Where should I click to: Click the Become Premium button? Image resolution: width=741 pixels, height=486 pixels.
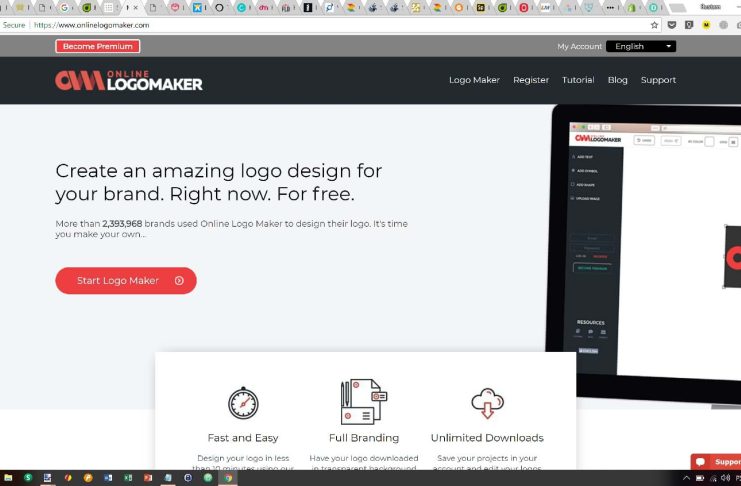(x=98, y=46)
